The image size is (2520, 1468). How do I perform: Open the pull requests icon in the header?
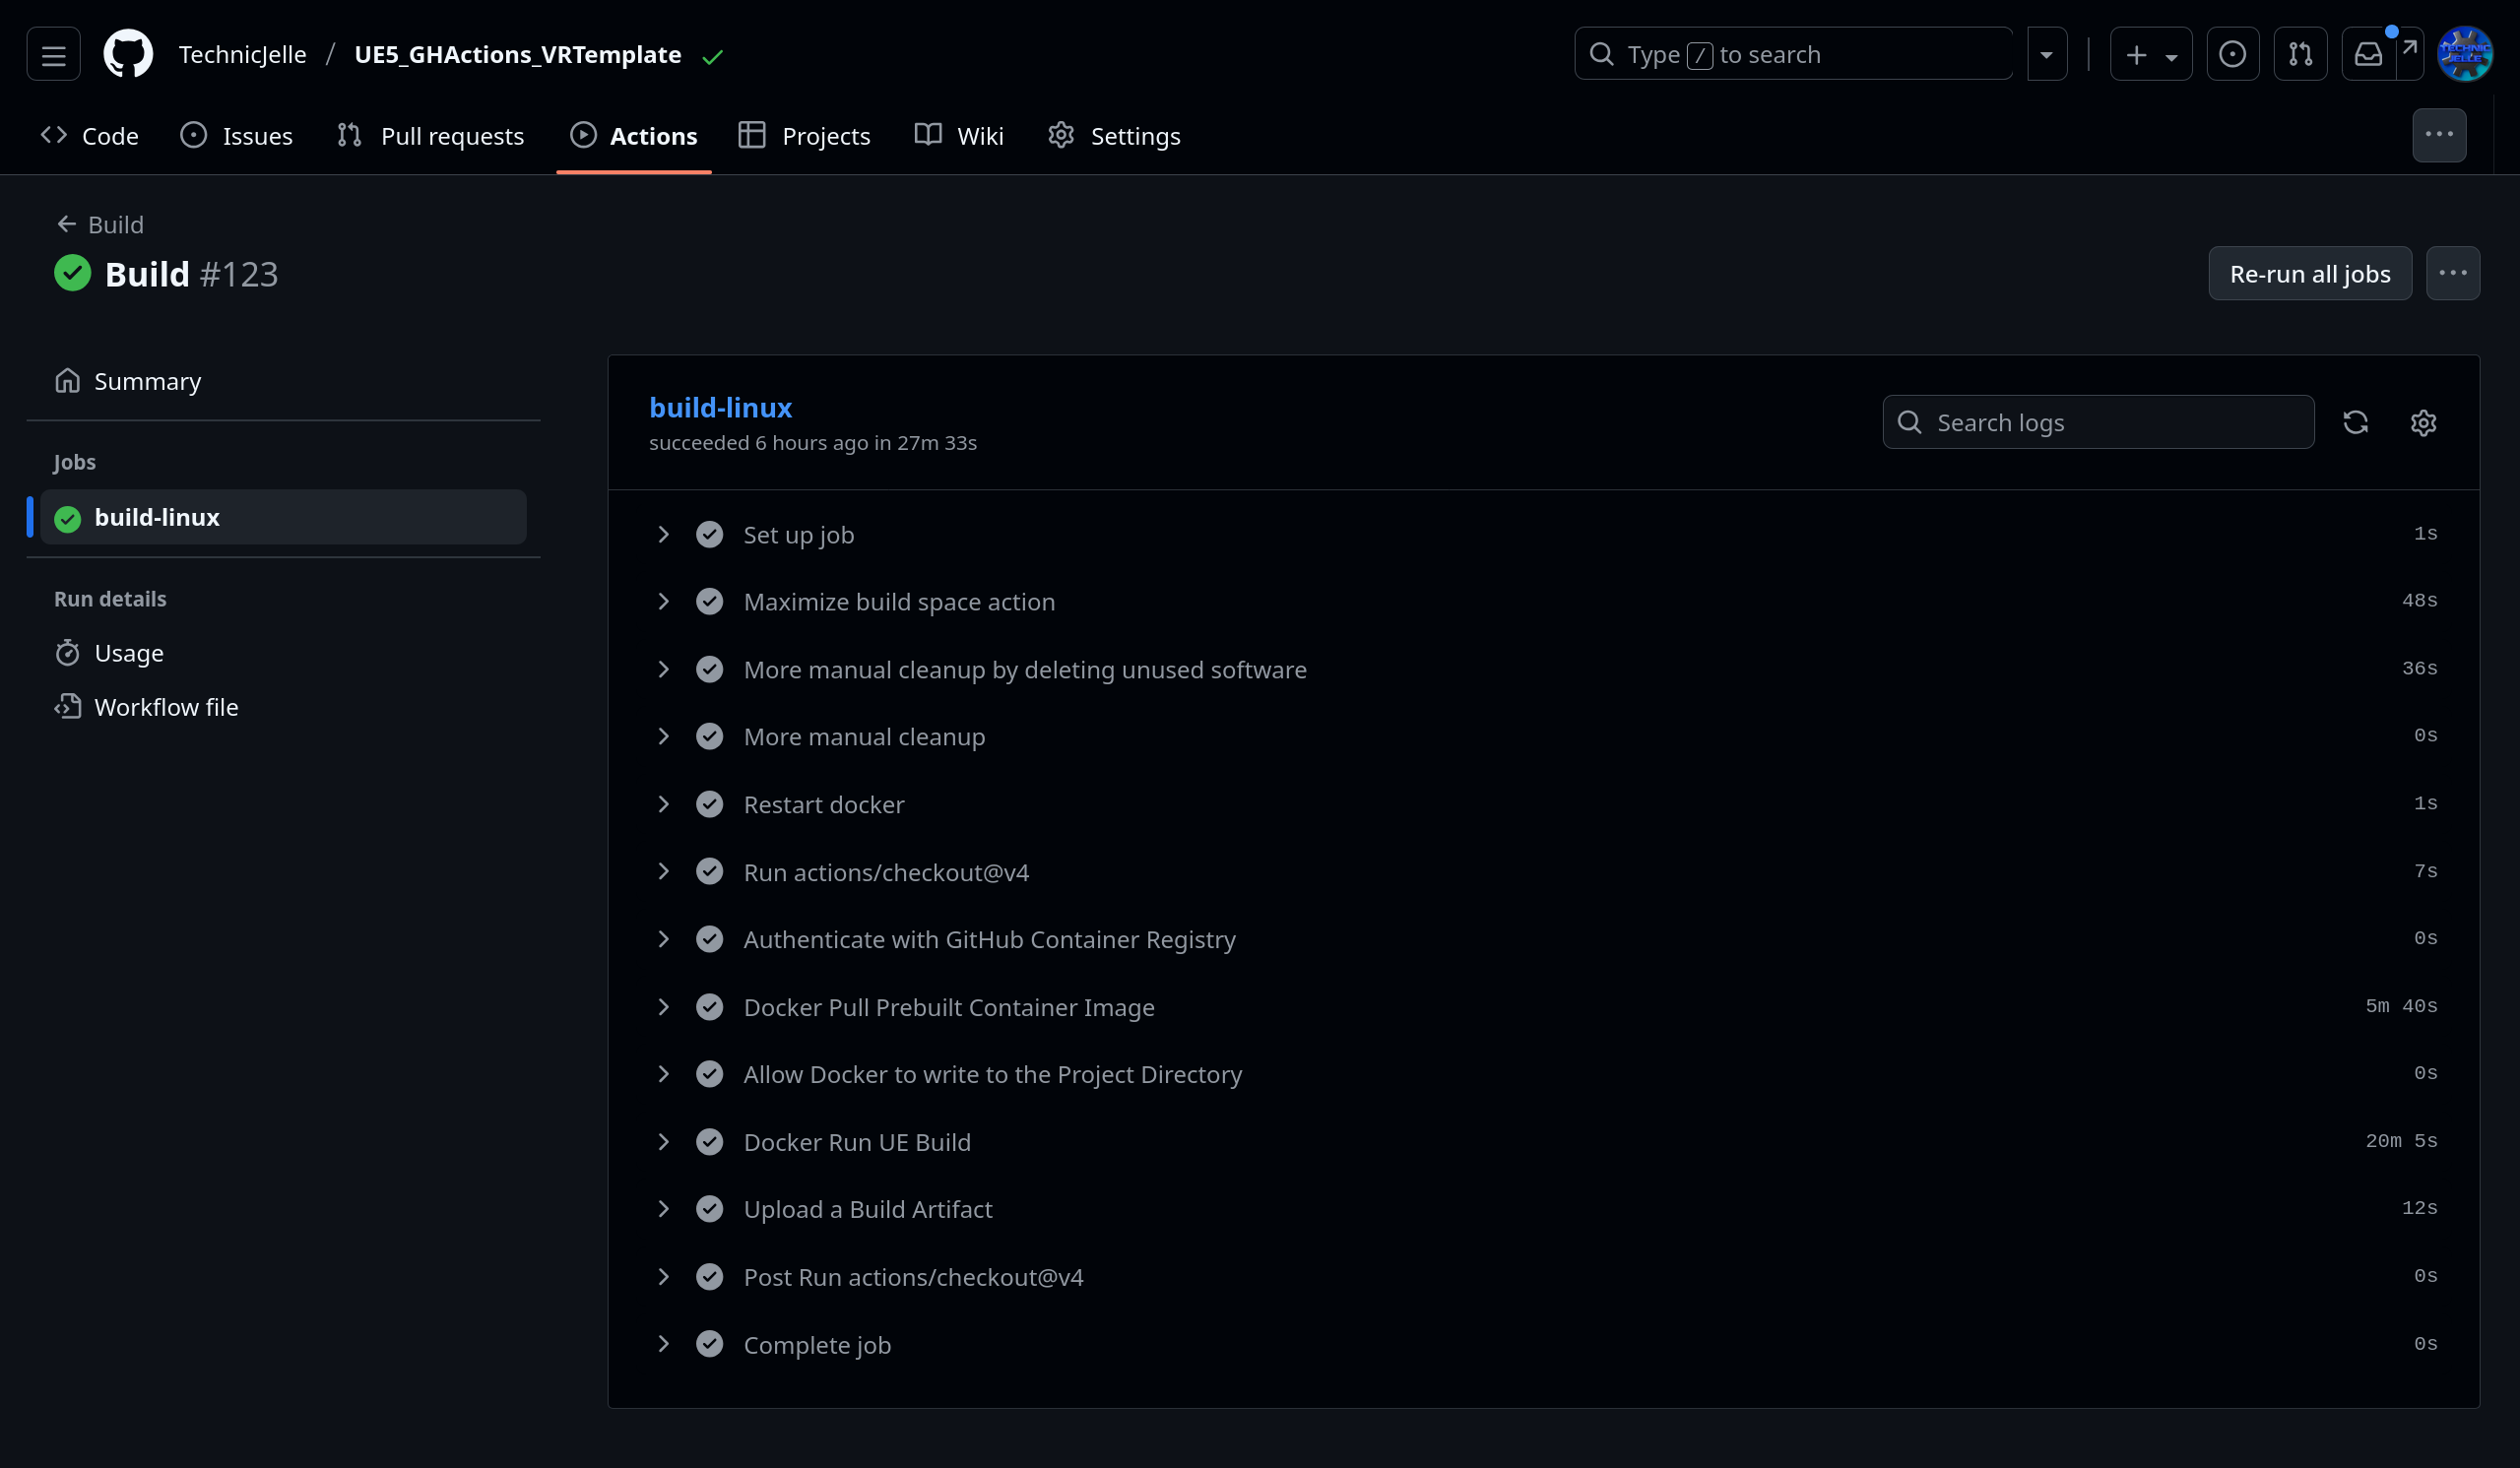coord(2300,54)
